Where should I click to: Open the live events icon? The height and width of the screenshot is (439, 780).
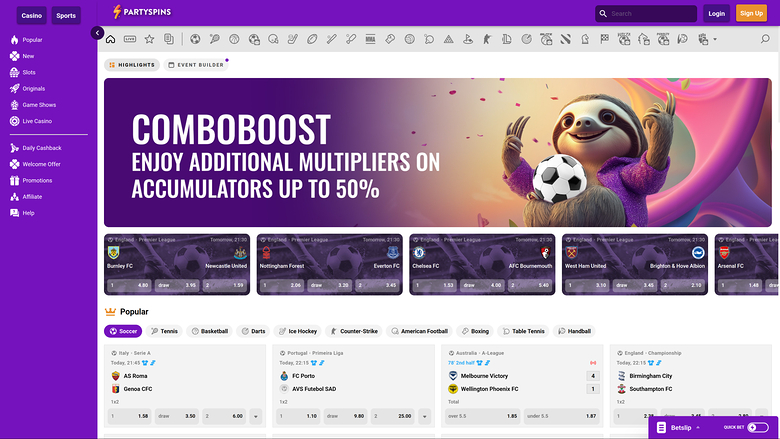tap(130, 40)
